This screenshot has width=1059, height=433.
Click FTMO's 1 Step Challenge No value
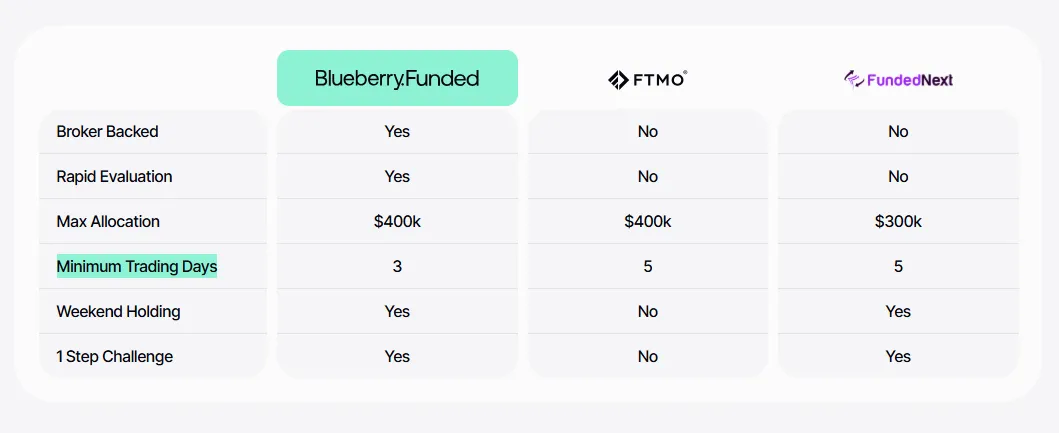point(648,356)
